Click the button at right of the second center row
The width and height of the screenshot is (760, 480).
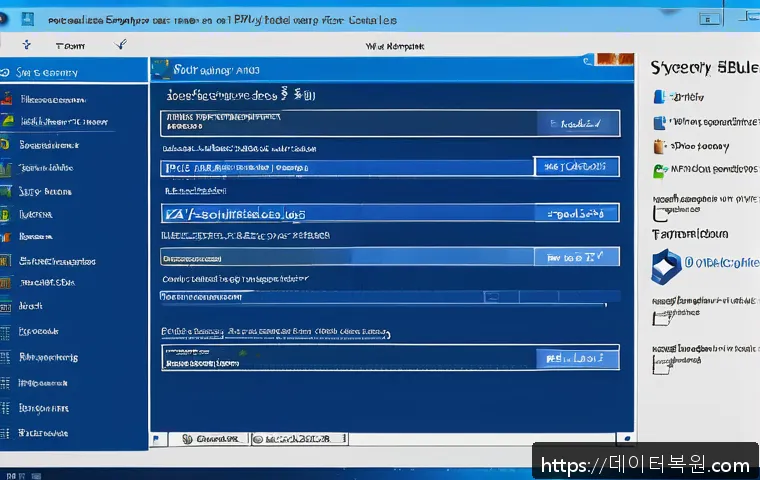pos(576,167)
